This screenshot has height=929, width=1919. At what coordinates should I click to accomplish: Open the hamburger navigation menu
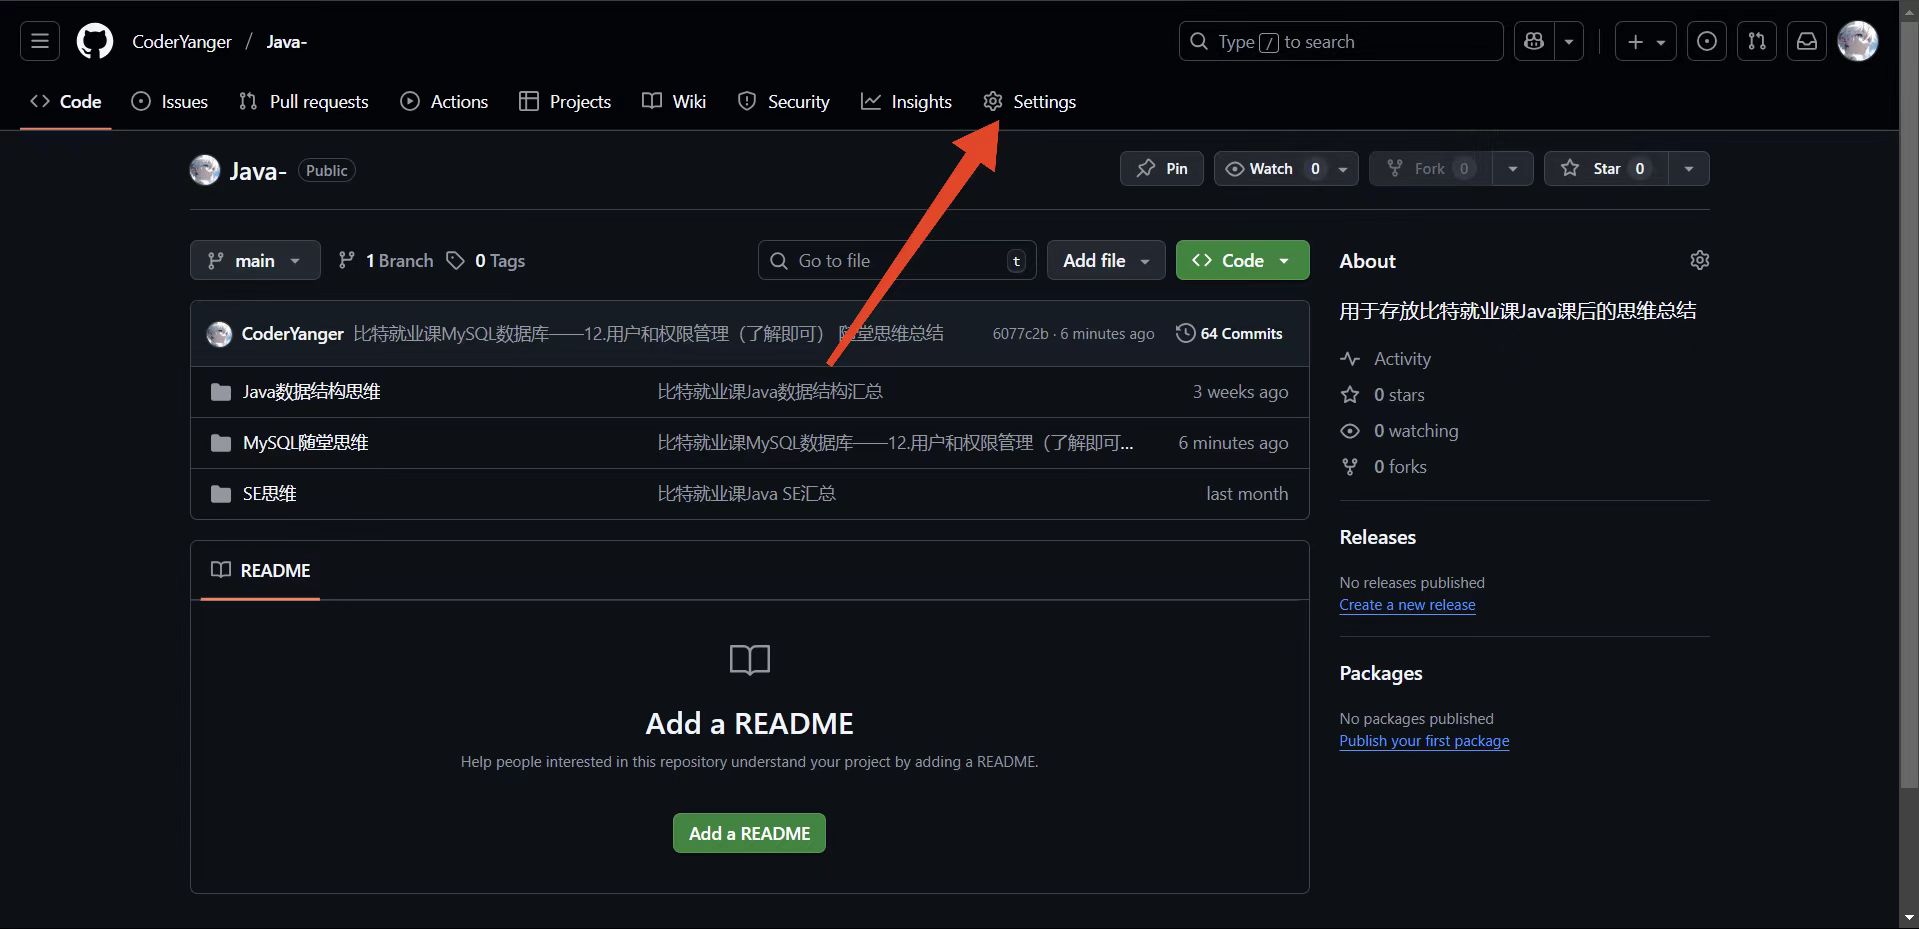[x=40, y=41]
